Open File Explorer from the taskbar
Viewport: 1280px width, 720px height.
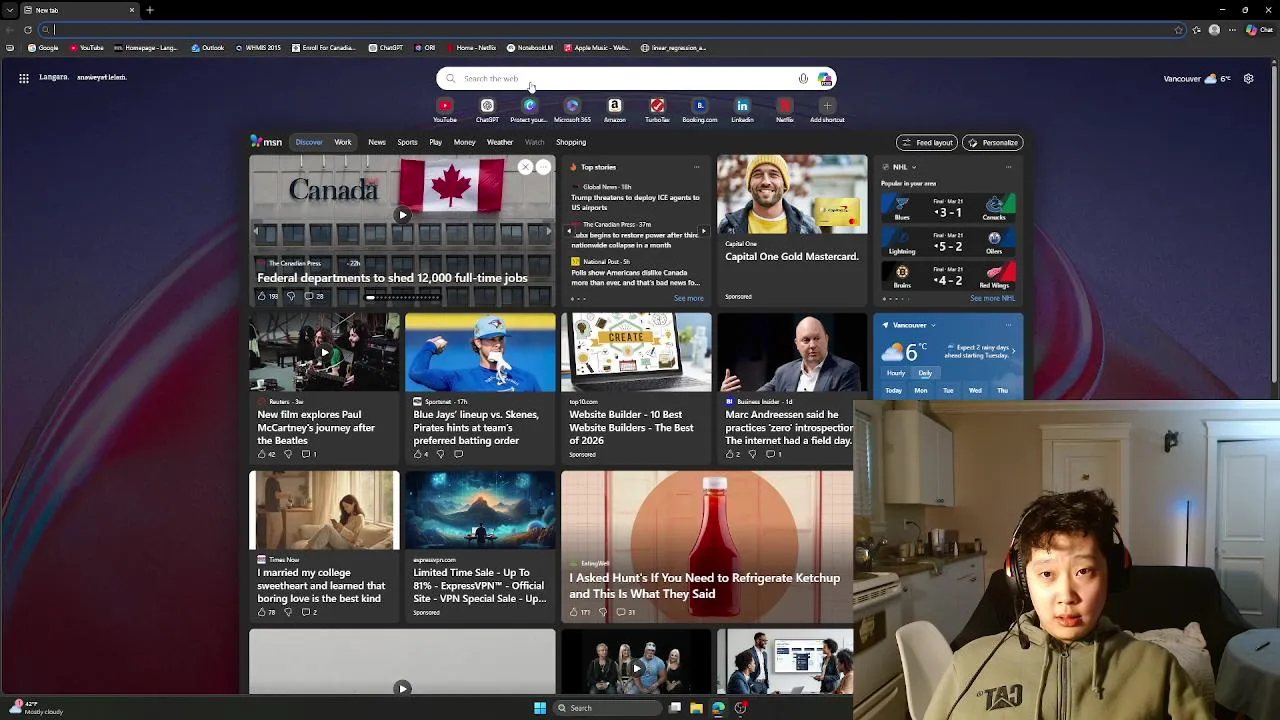coord(696,708)
